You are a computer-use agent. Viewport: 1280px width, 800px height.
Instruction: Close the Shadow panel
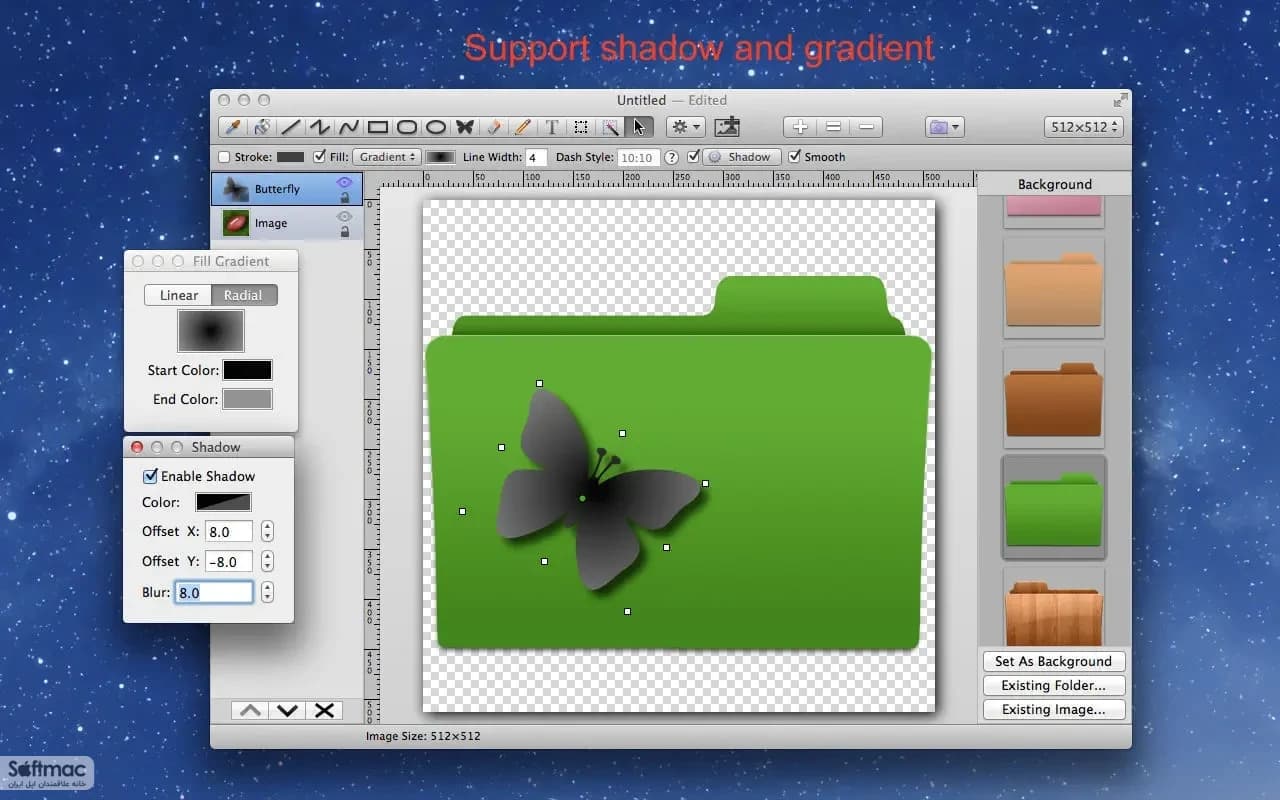tap(138, 447)
